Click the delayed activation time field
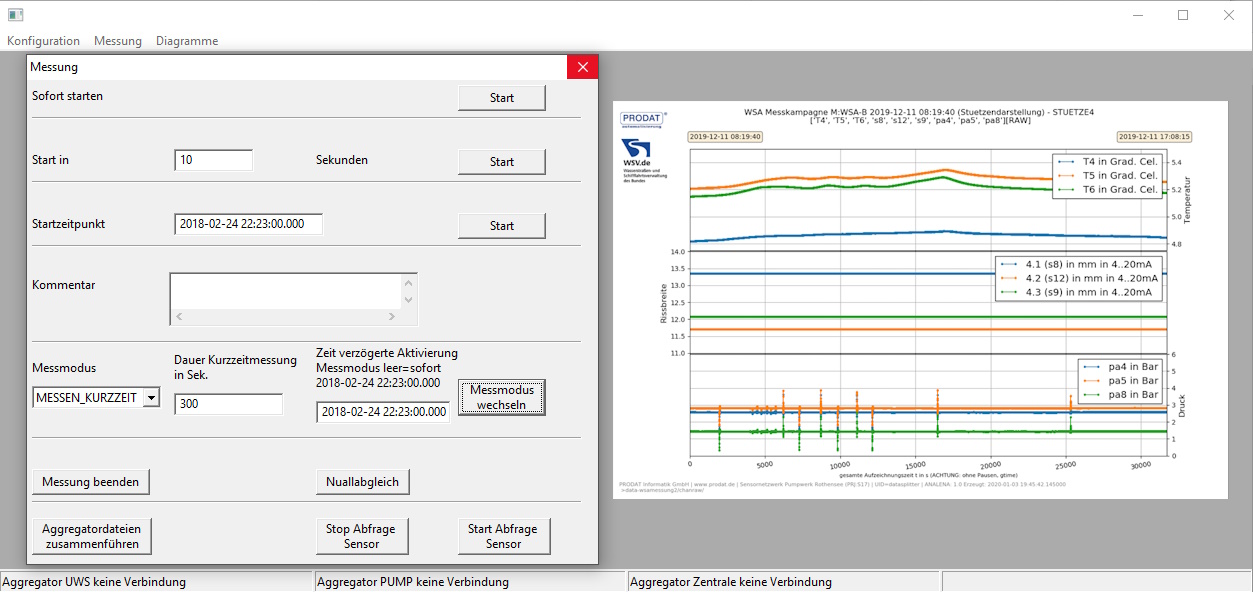 click(x=382, y=411)
